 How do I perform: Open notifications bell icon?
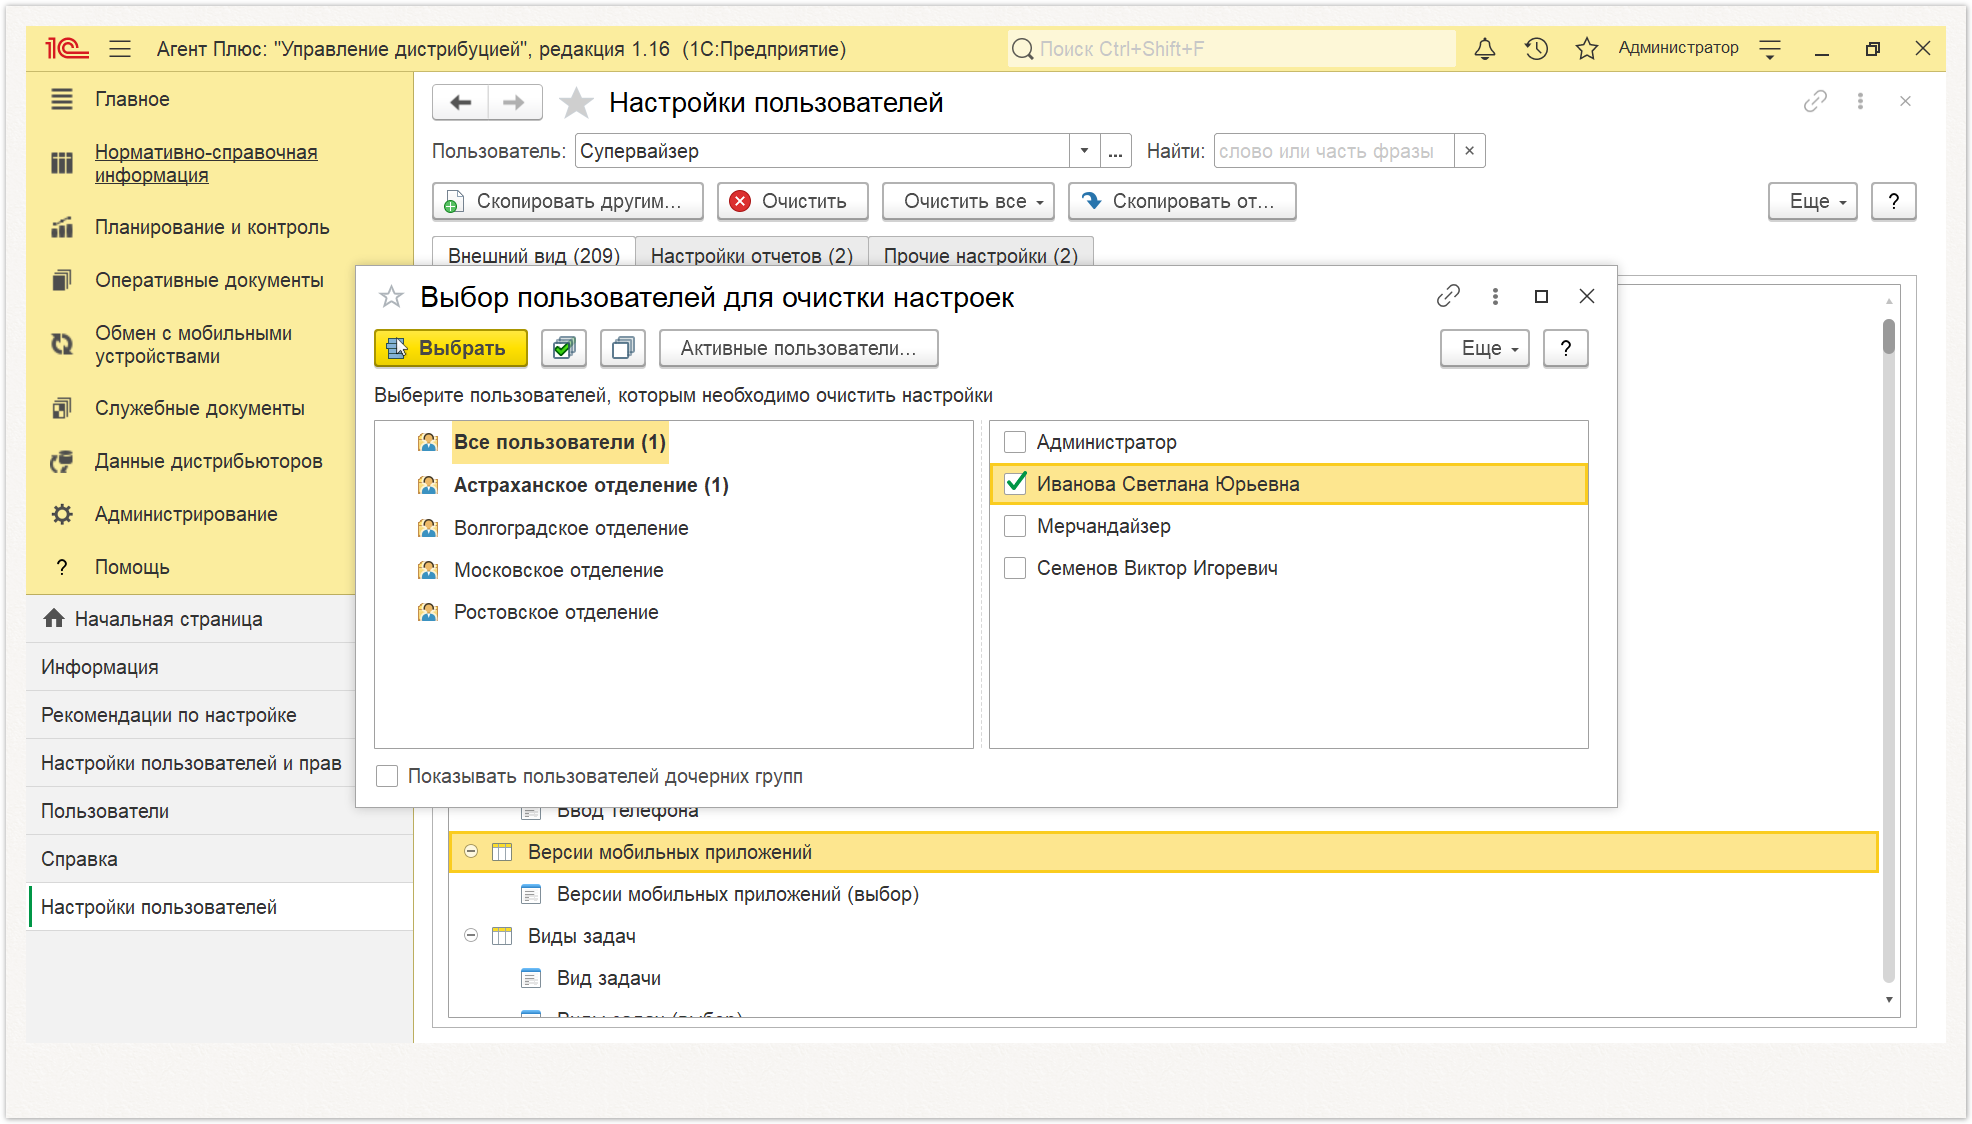point(1485,48)
